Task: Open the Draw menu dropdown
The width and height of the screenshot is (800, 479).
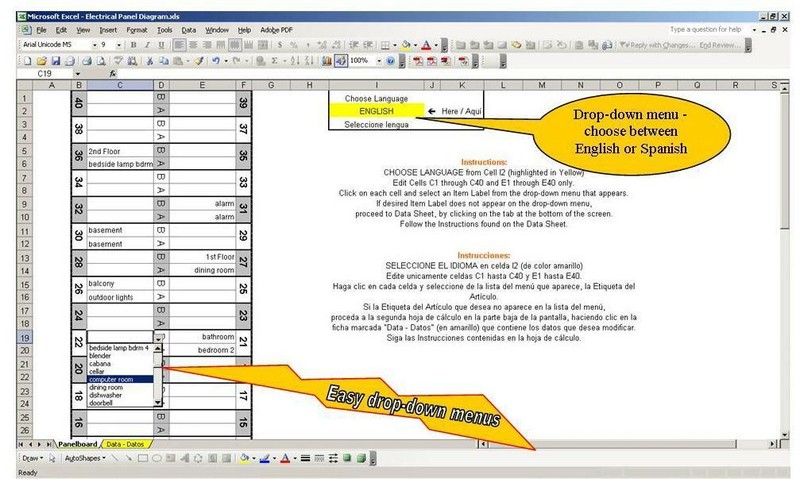Action: [33, 459]
